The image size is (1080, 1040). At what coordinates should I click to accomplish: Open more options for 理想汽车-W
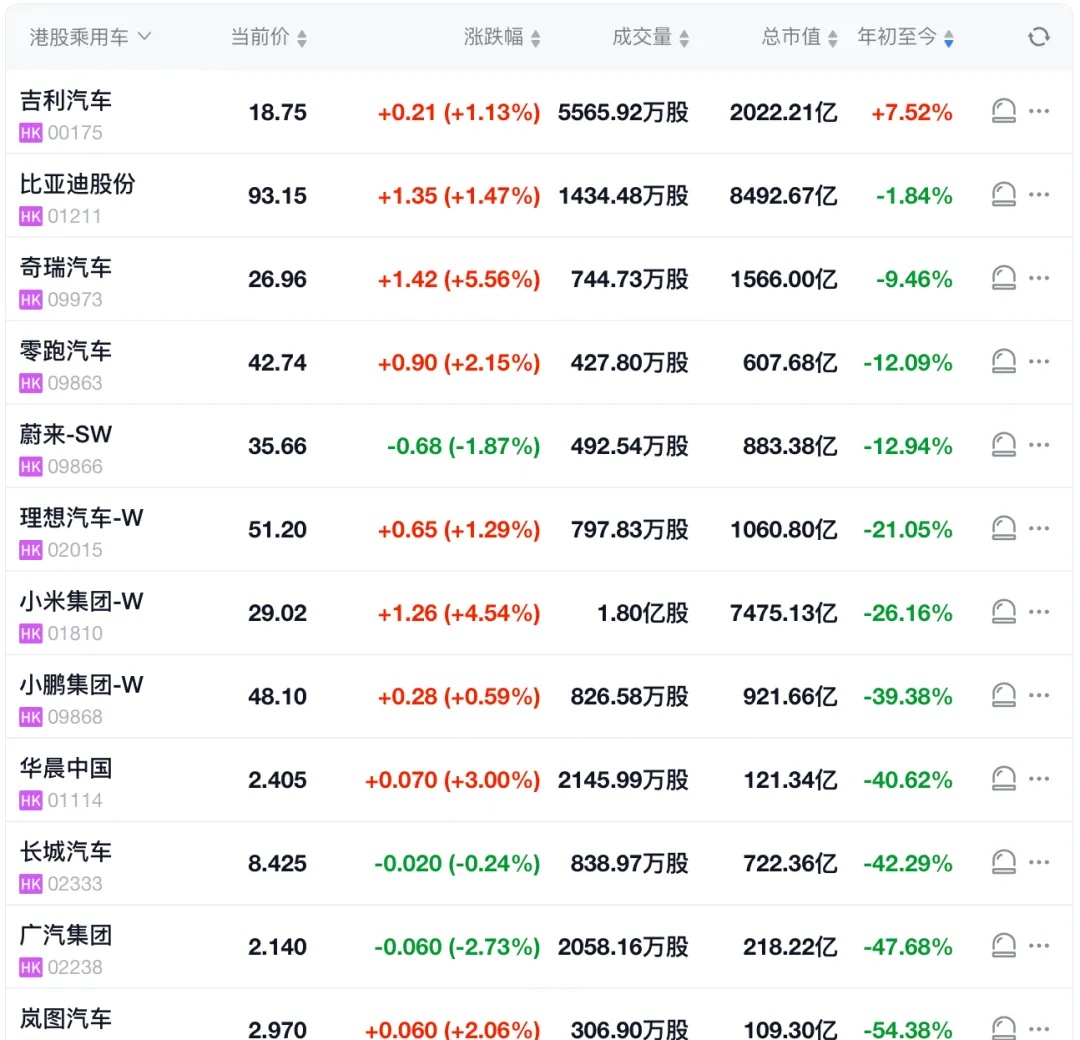[1039, 528]
